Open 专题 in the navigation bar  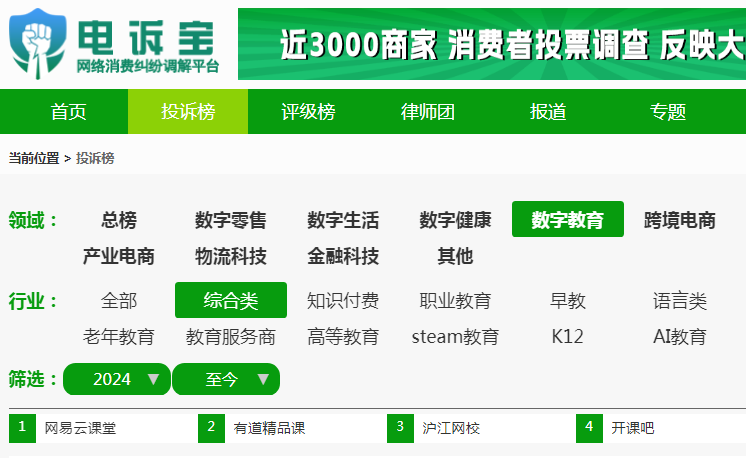[x=668, y=112]
